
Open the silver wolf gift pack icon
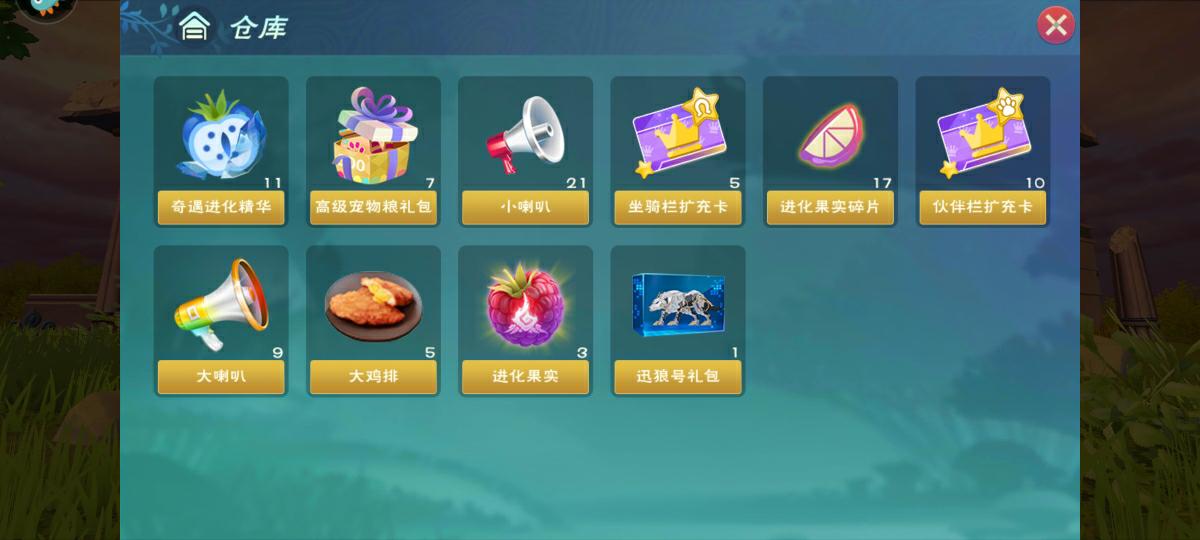pyautogui.click(x=678, y=305)
